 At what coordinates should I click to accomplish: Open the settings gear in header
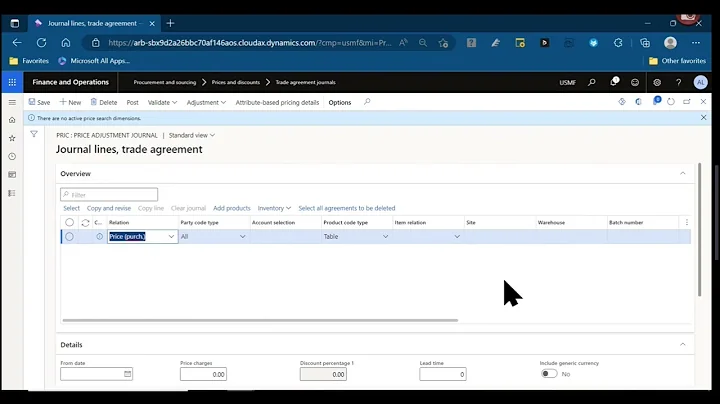point(657,82)
